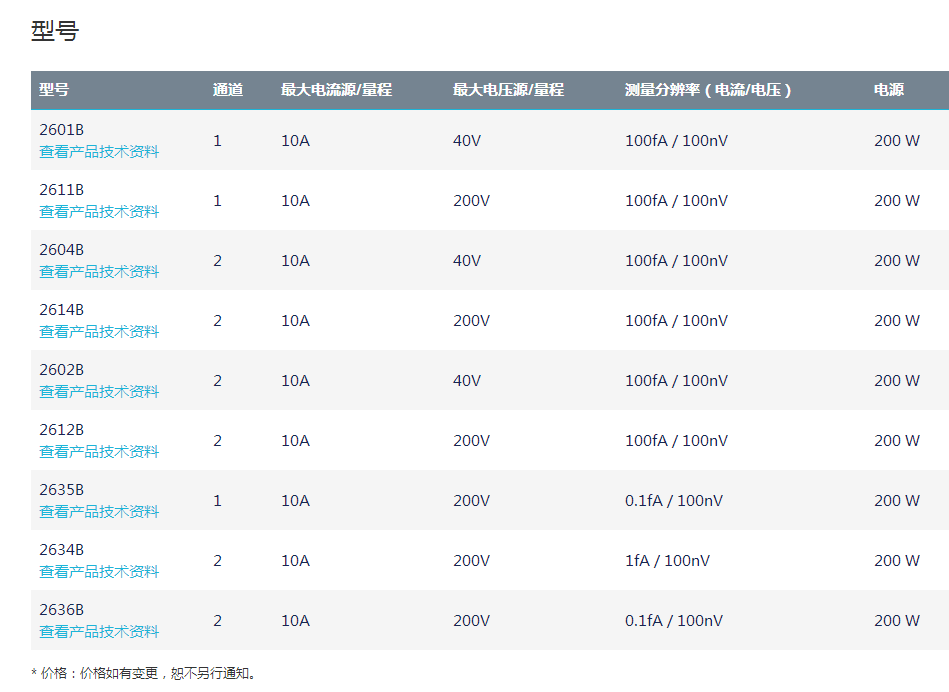Click 100fA / 100nV cell in 2601B row

[x=676, y=140]
